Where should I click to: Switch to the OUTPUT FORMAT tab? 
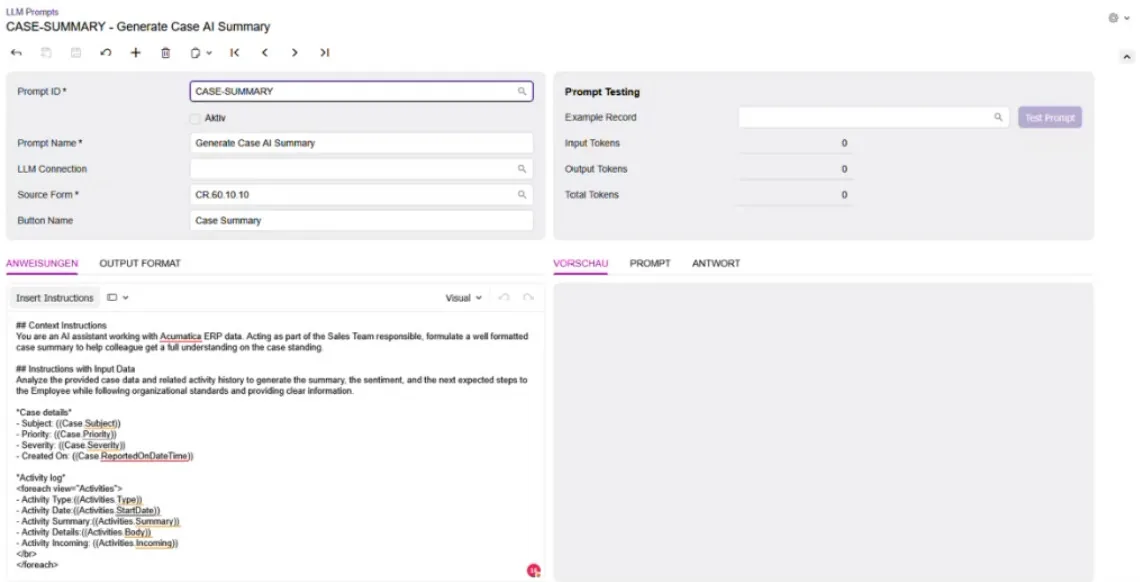[x=140, y=263]
